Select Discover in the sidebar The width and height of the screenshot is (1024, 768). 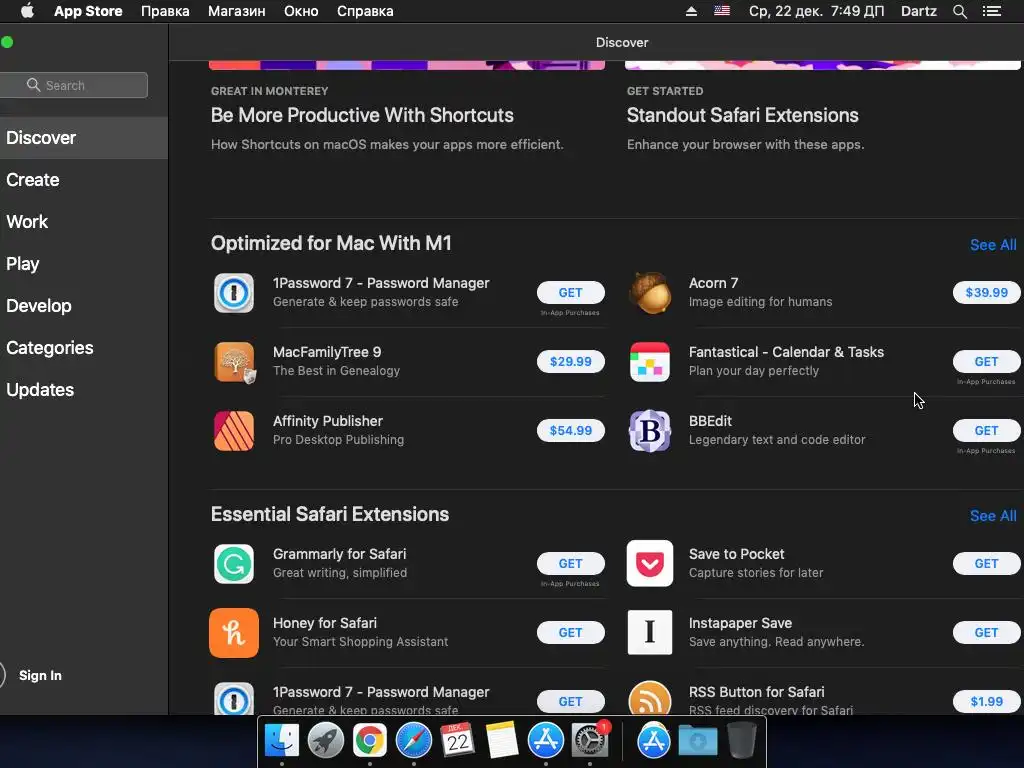pyautogui.click(x=84, y=138)
